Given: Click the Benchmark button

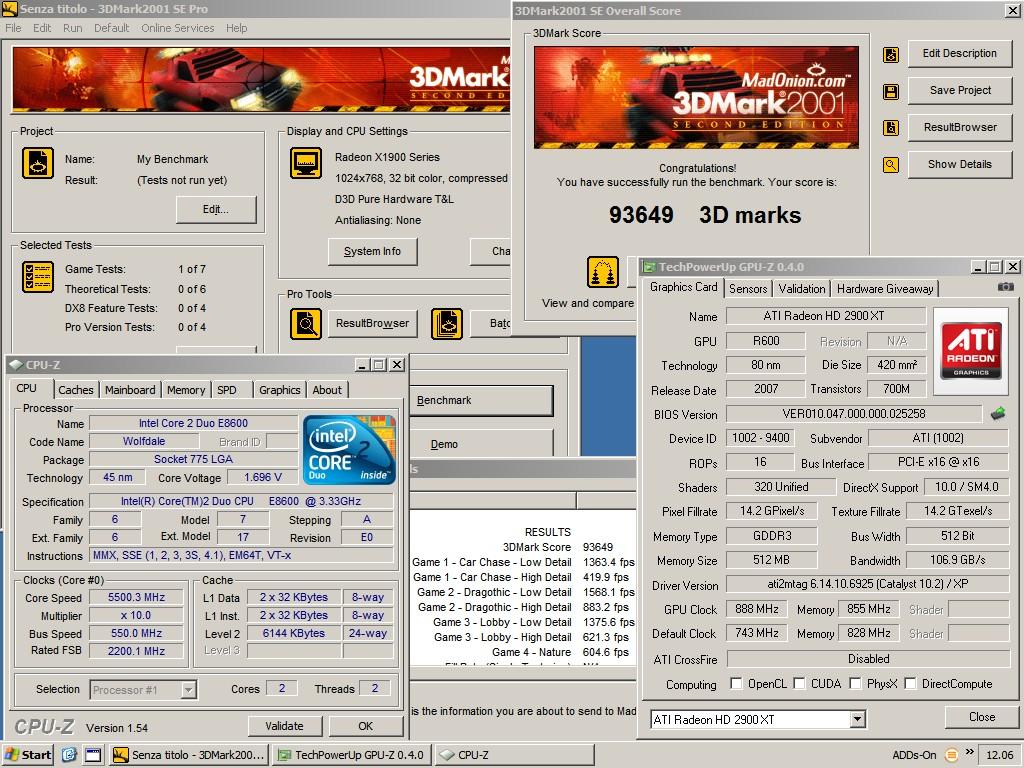Looking at the screenshot, I should [x=482, y=400].
